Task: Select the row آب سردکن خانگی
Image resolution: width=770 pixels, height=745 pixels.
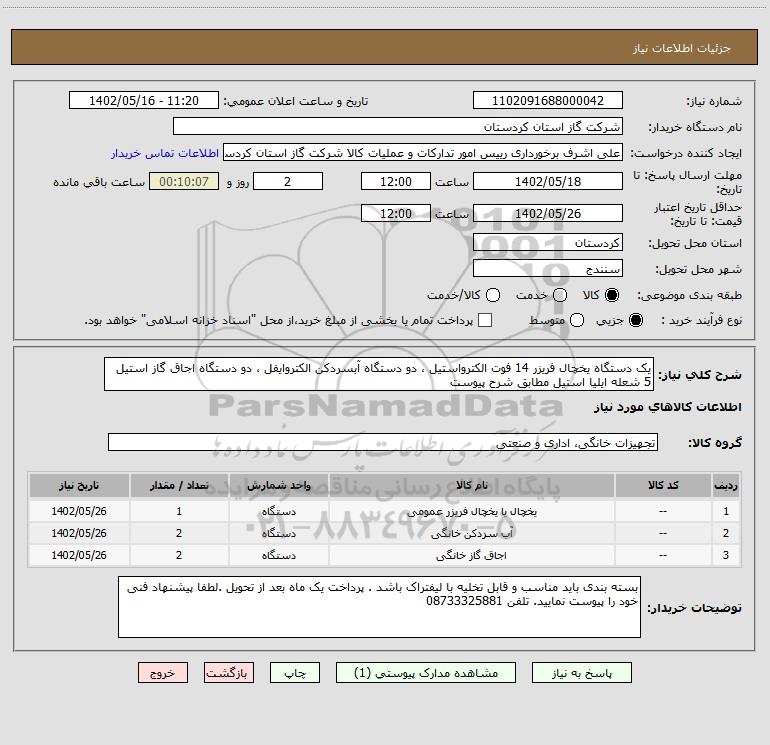Action: [x=385, y=533]
